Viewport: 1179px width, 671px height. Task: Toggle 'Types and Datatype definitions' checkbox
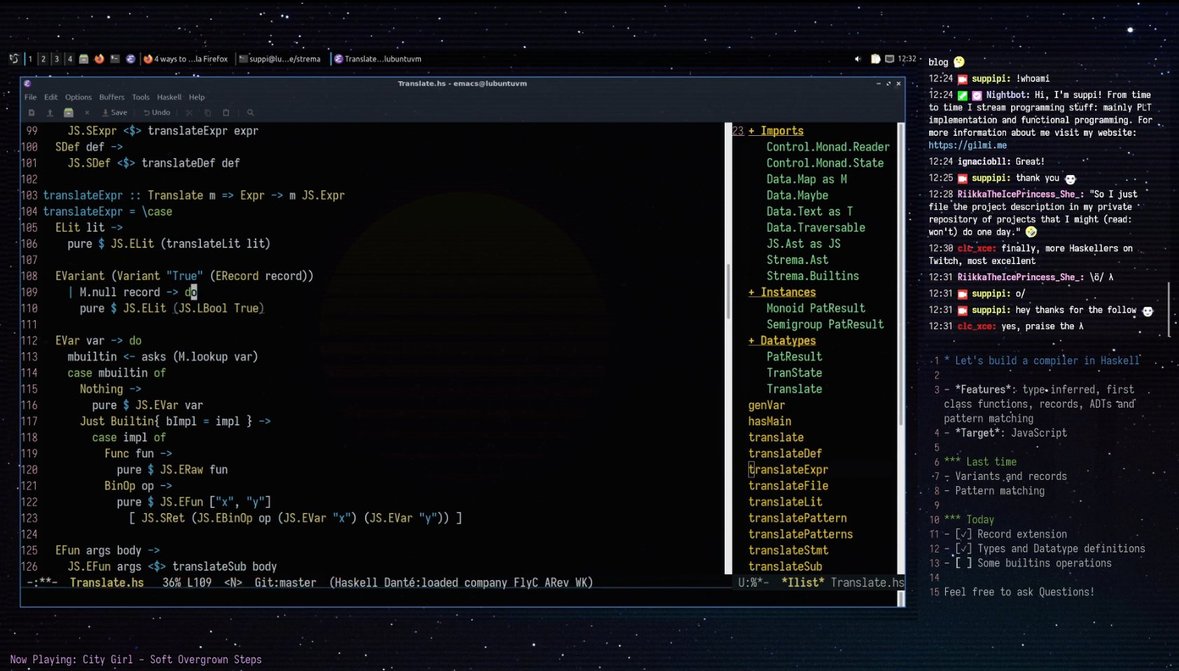[963, 548]
